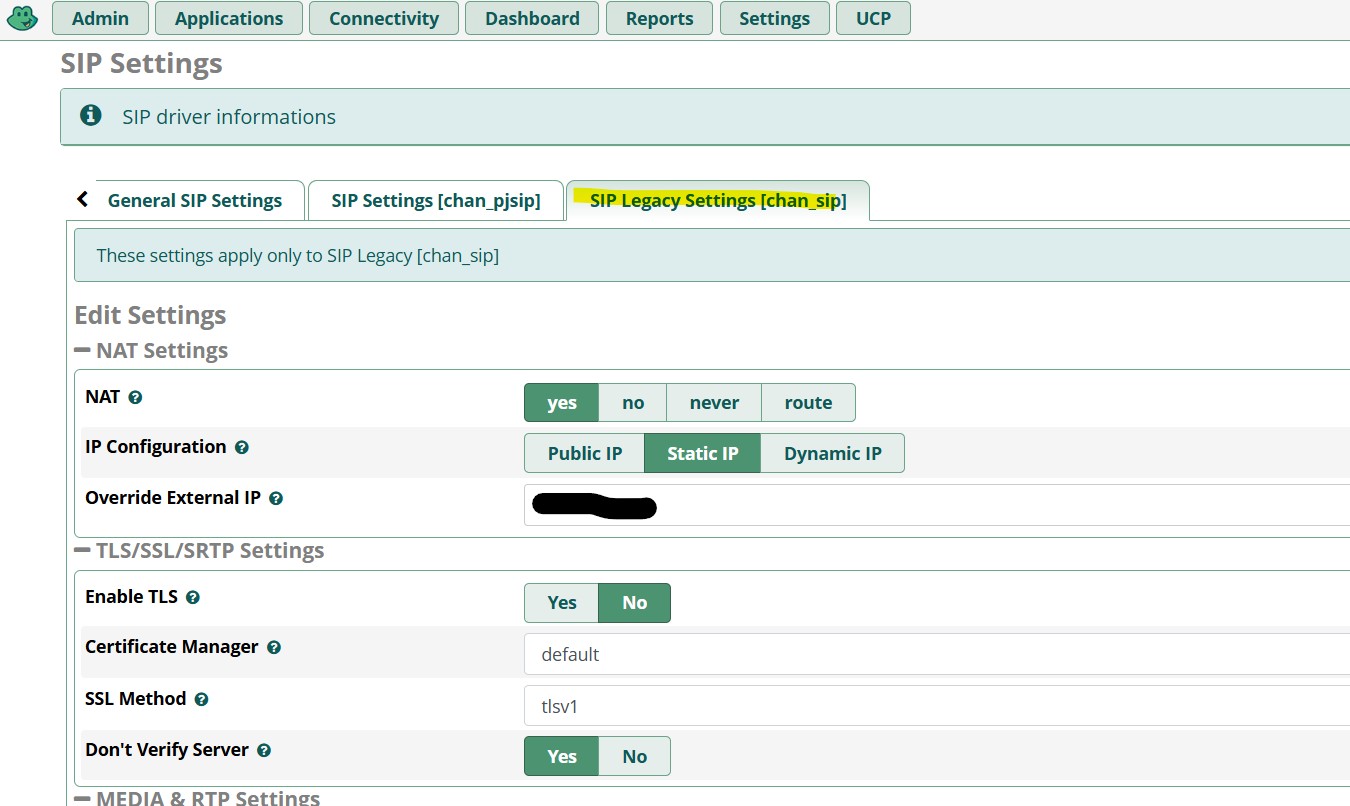This screenshot has width=1350, height=806.
Task: Click the Enable TLS help icon
Action: coord(193,598)
